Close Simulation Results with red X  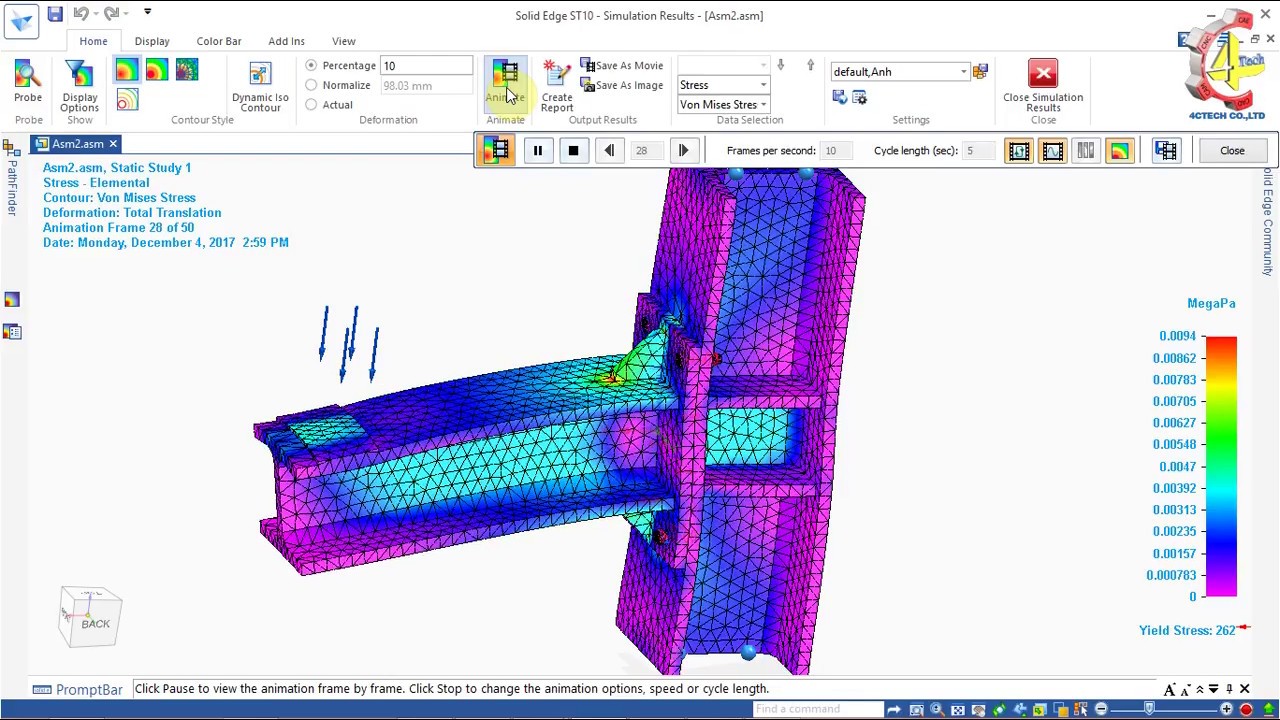coord(1043,86)
